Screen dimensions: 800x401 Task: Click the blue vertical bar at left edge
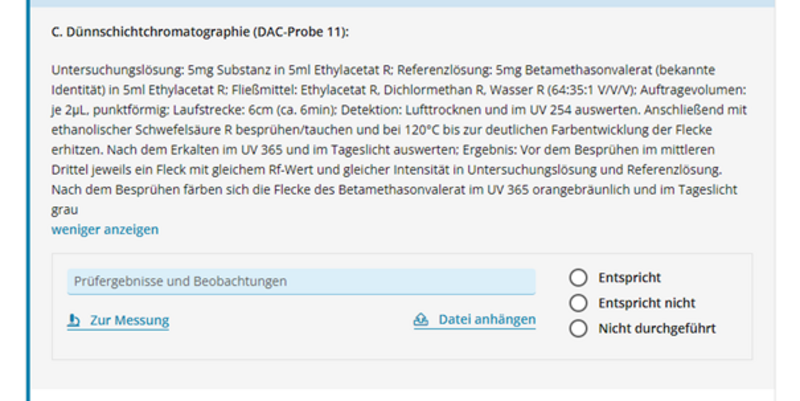(x=28, y=200)
